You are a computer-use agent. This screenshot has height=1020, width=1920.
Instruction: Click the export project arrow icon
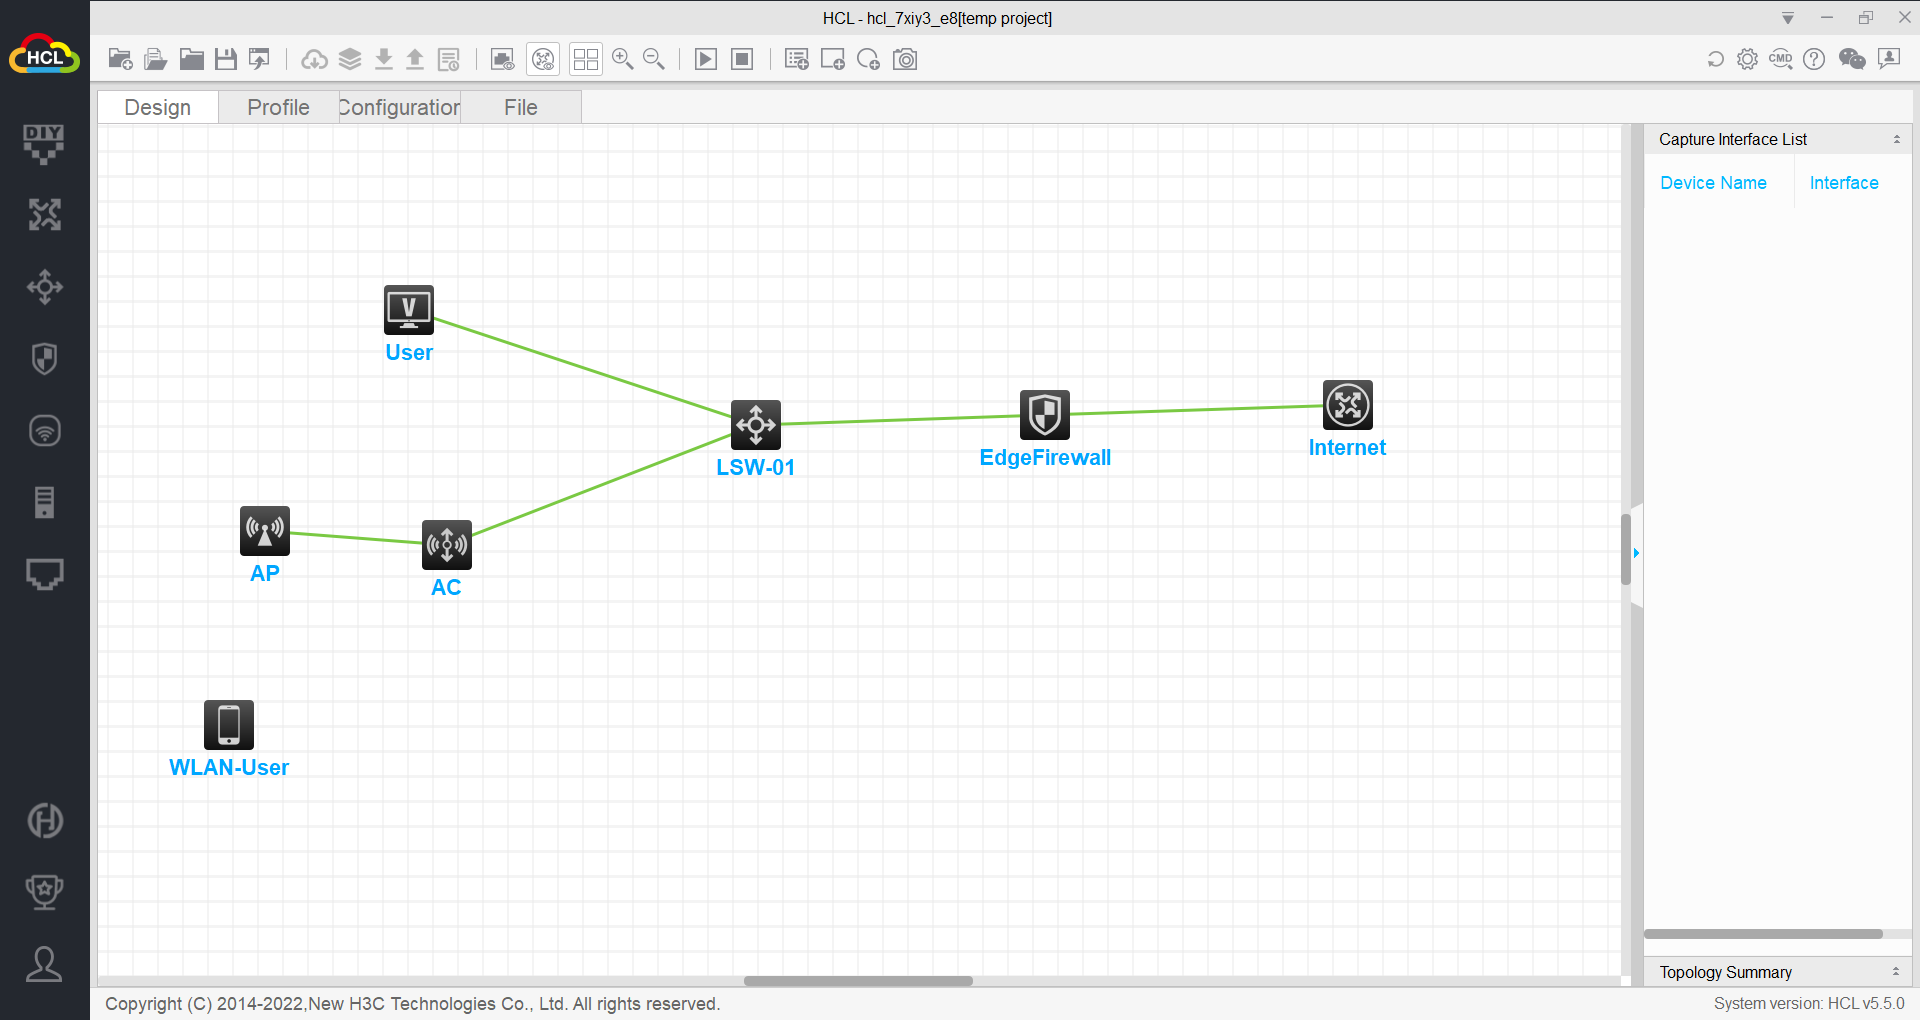click(260, 59)
